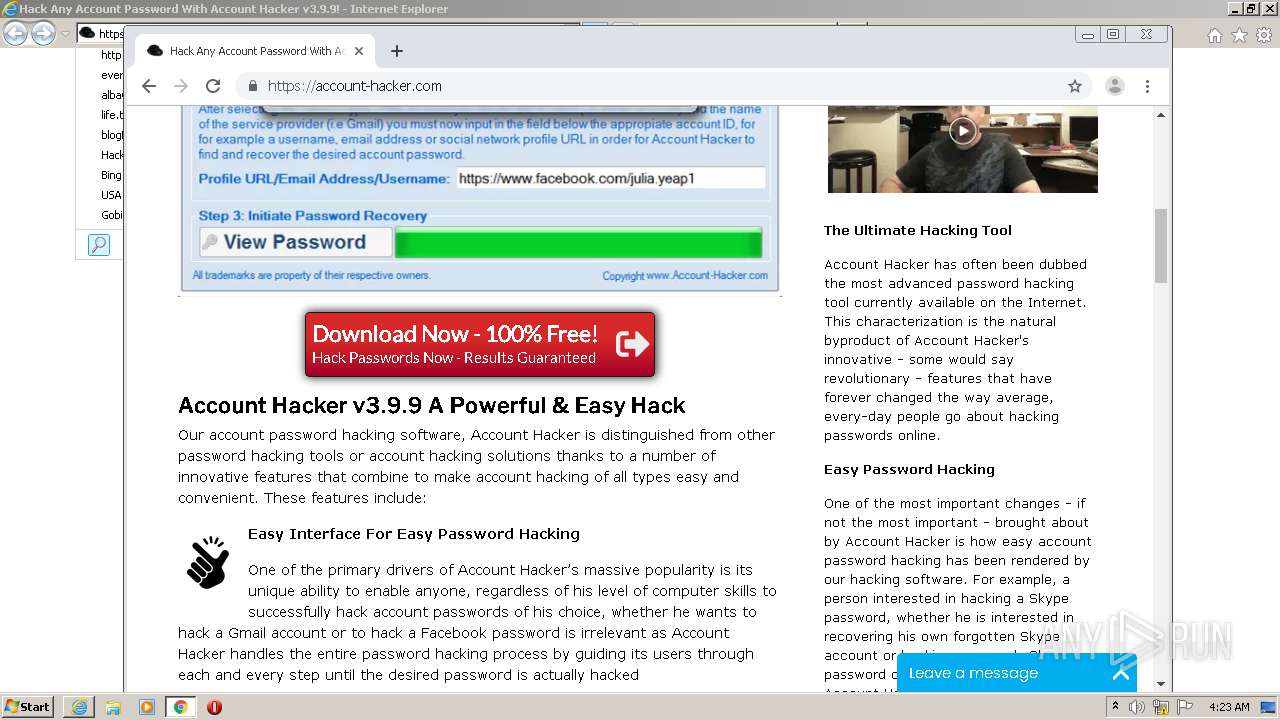The image size is (1280, 720).
Task: Select the 'Gobi' suggestion in IE list
Action: [x=112, y=215]
